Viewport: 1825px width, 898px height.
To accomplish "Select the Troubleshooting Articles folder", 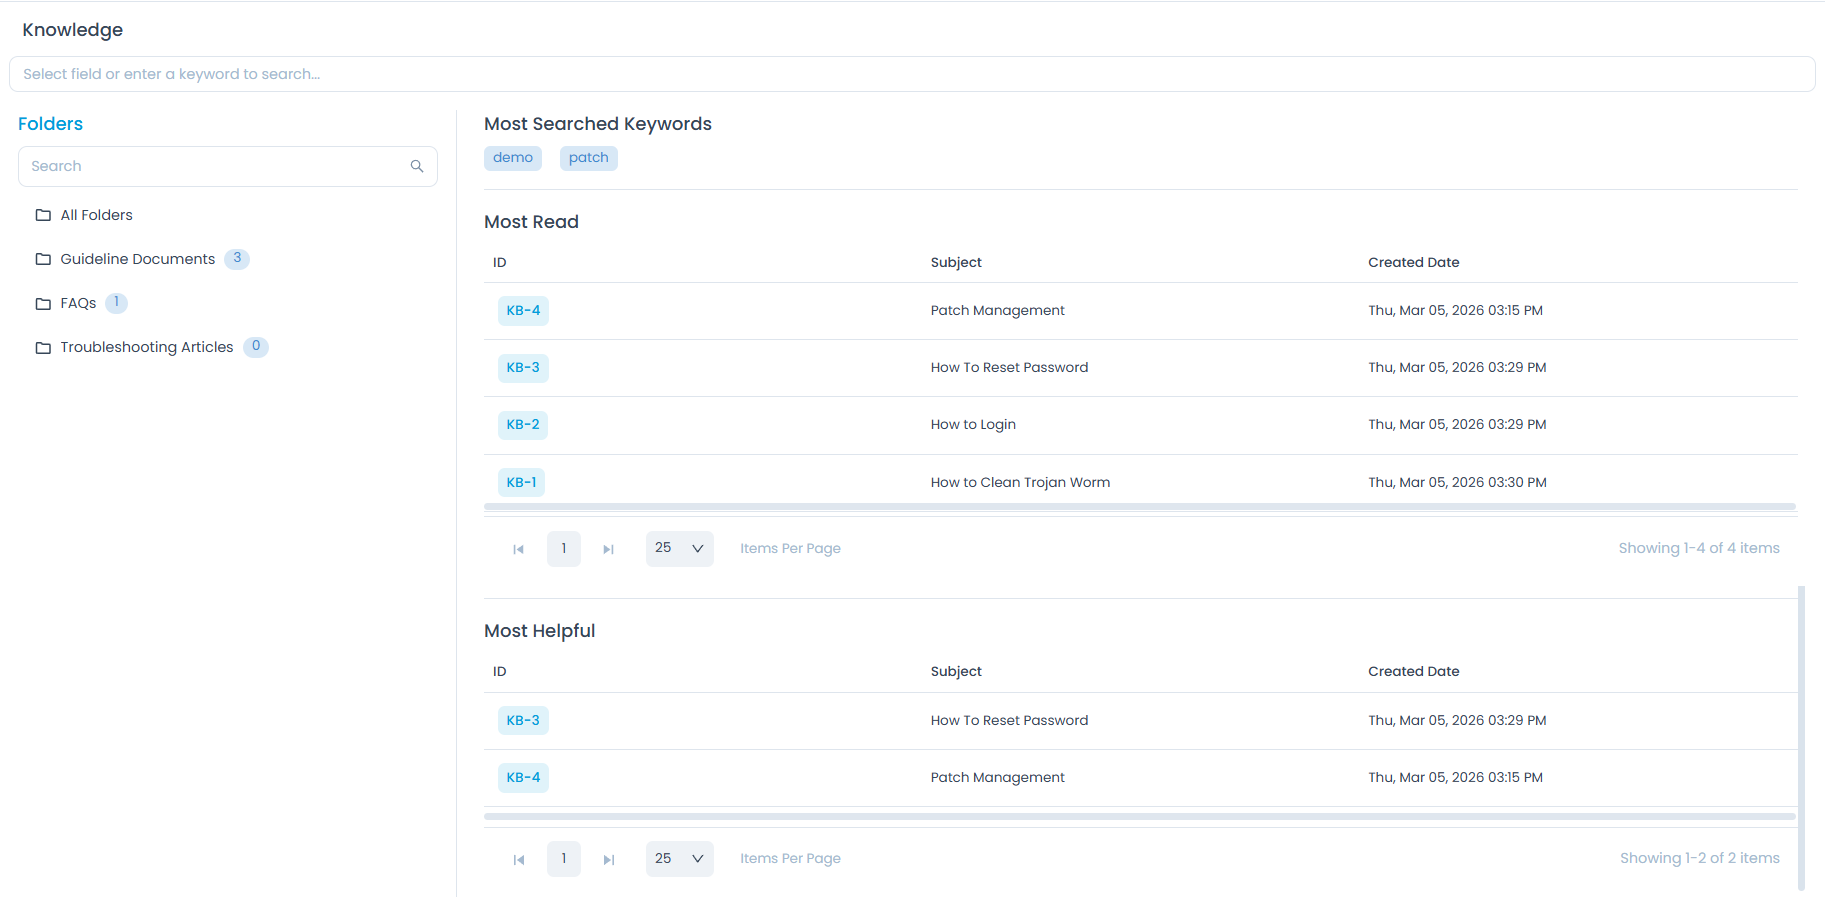I will [x=146, y=347].
